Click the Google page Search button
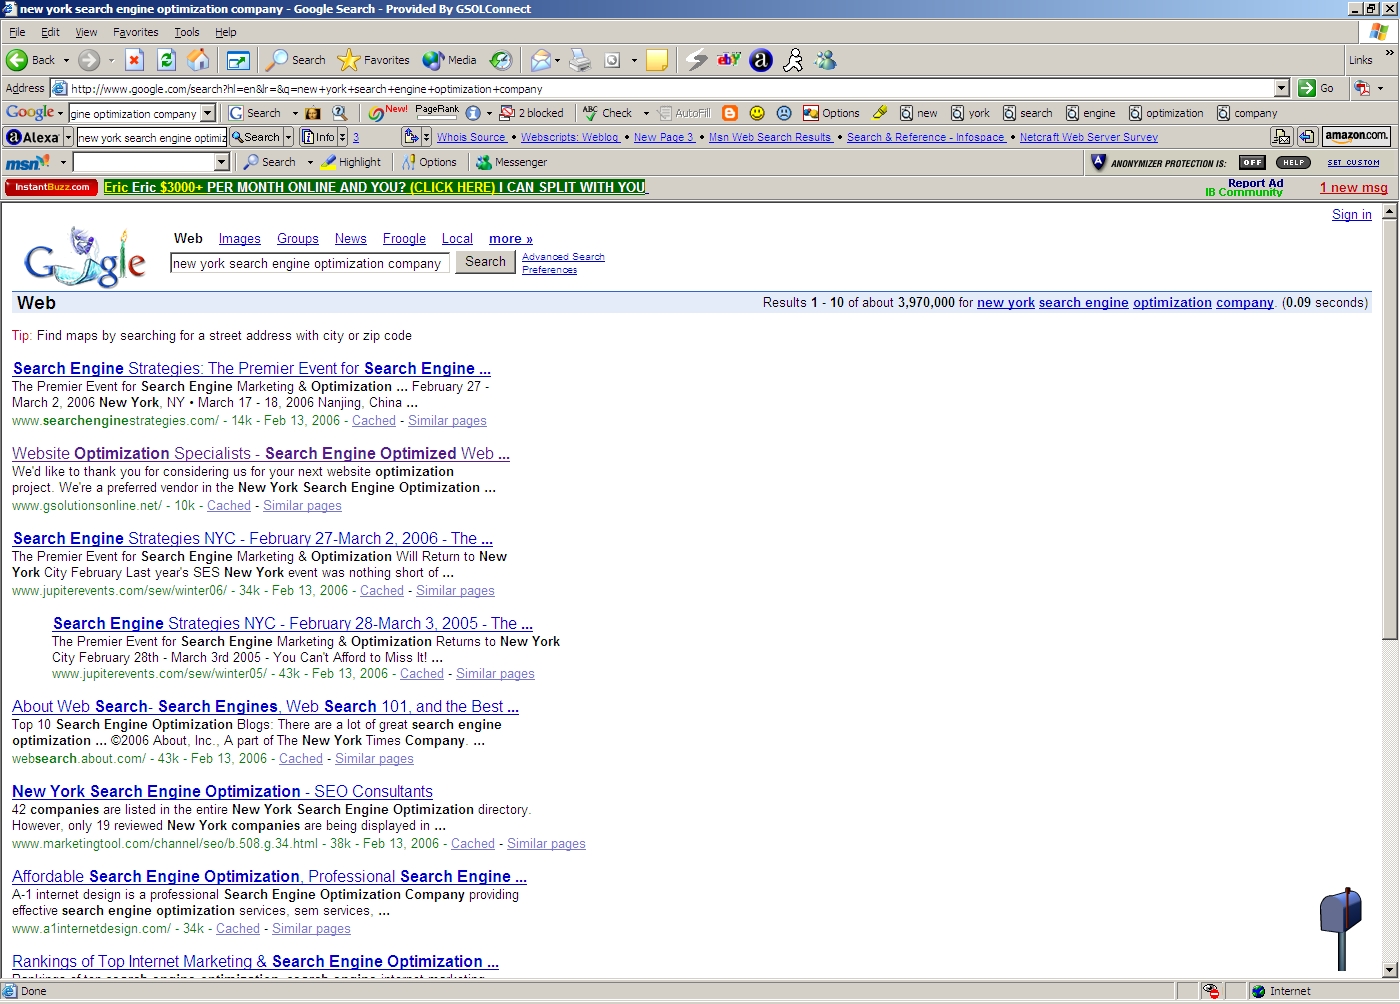 pos(485,262)
